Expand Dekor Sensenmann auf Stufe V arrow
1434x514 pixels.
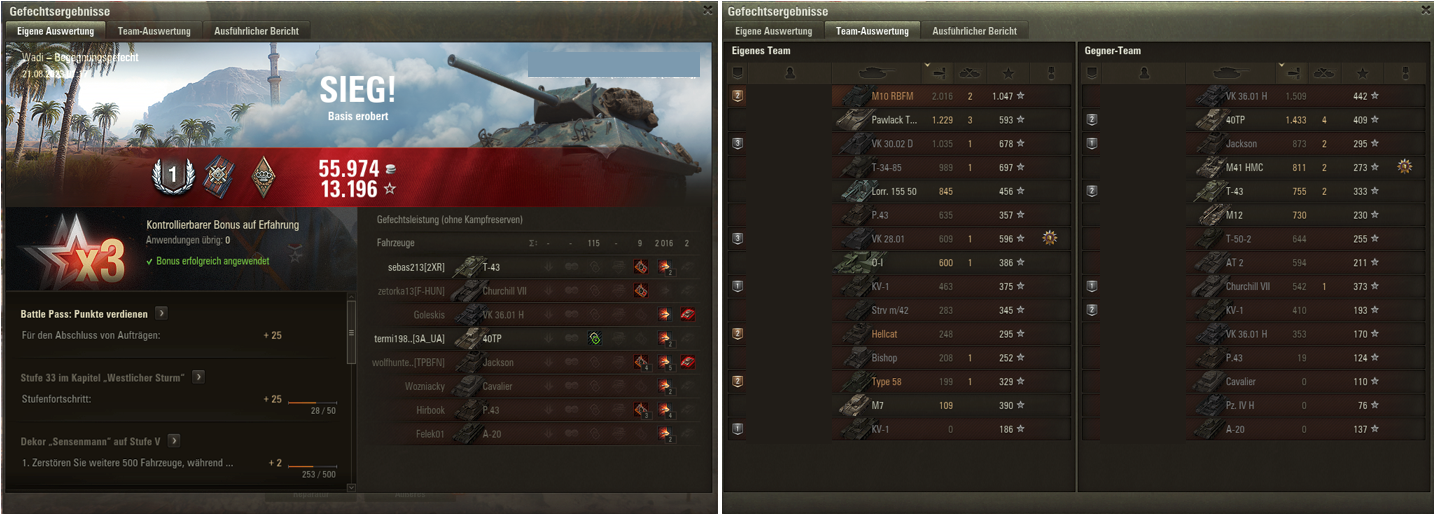click(x=174, y=440)
